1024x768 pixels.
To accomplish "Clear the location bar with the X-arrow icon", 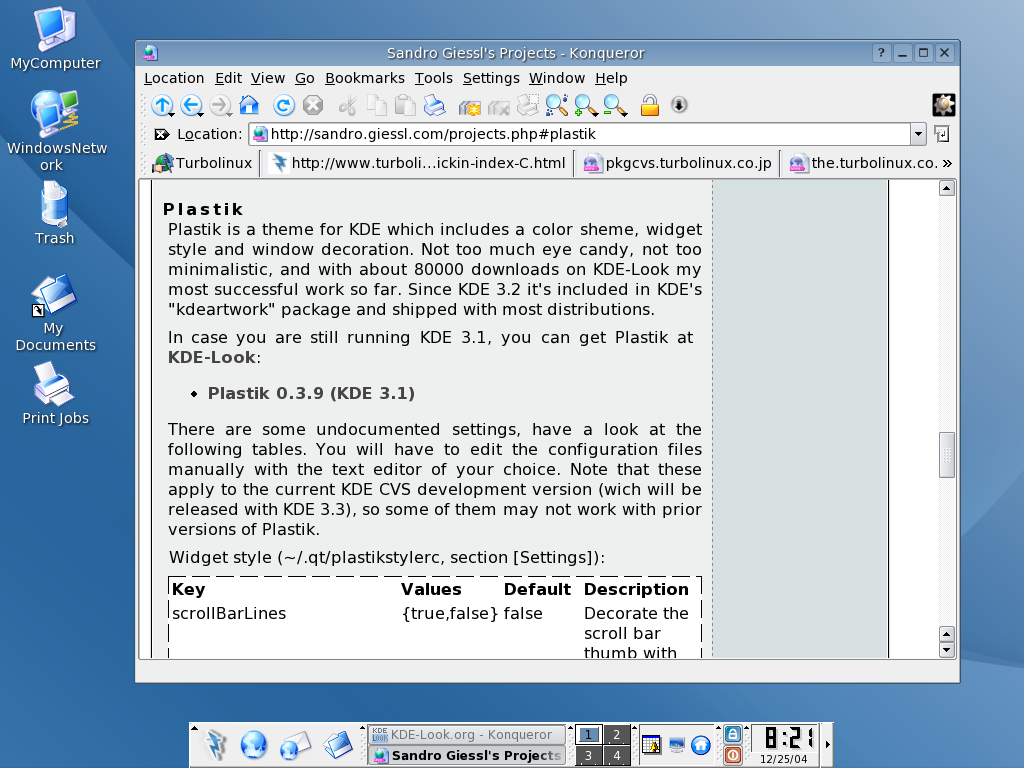I will point(161,135).
